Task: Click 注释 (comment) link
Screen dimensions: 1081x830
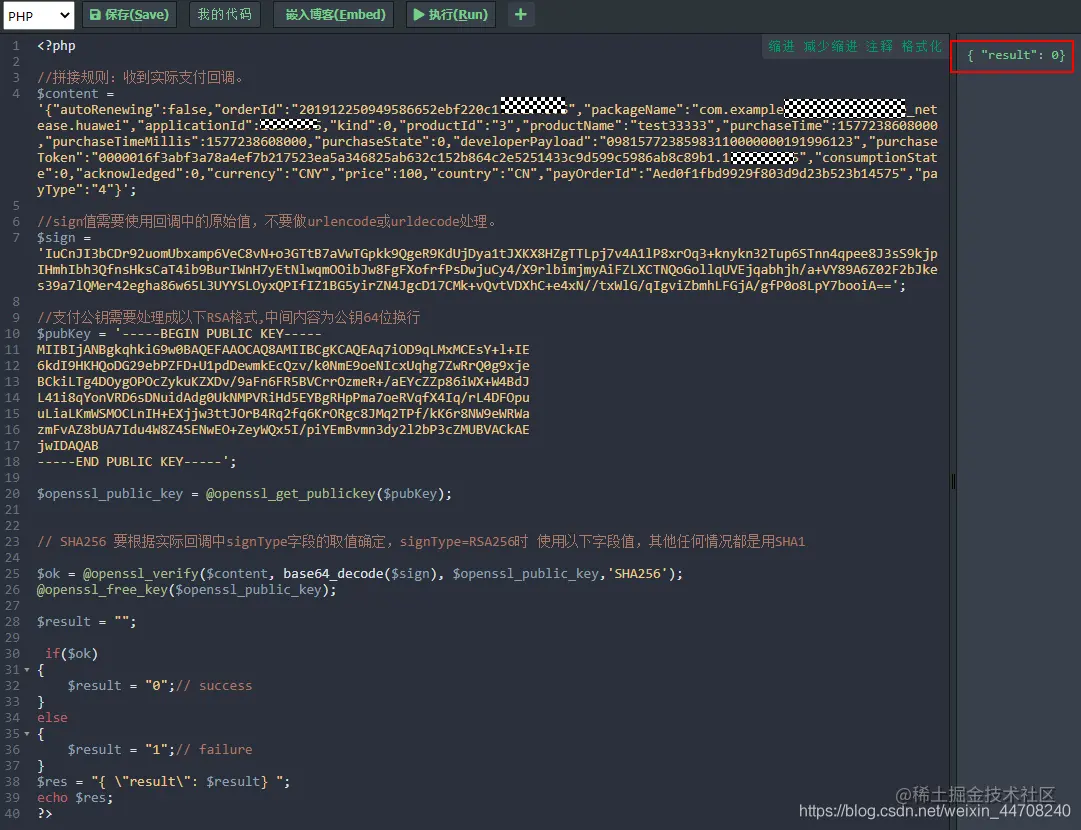Action: coord(880,46)
